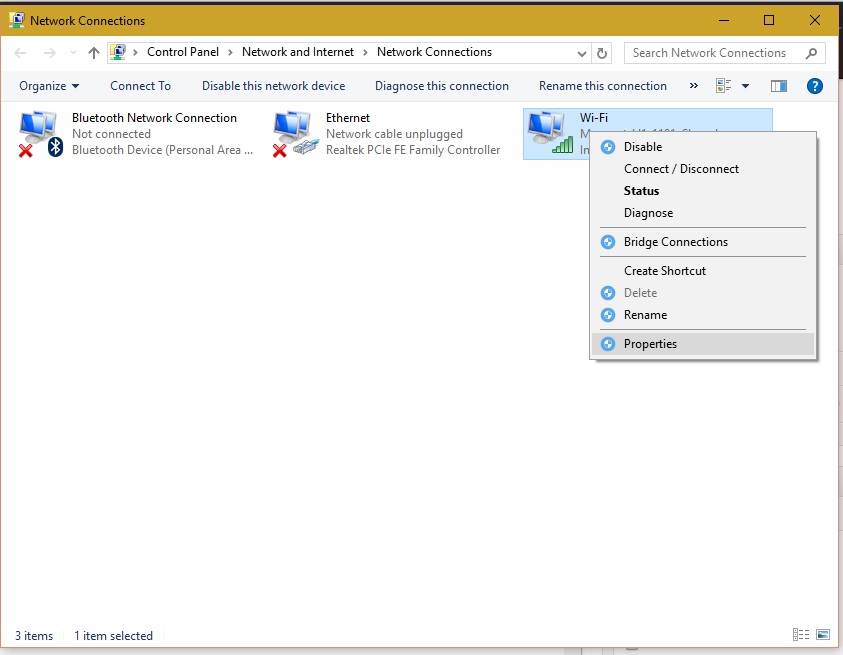Click Diagnose this connection button
843x655 pixels.
click(x=442, y=86)
